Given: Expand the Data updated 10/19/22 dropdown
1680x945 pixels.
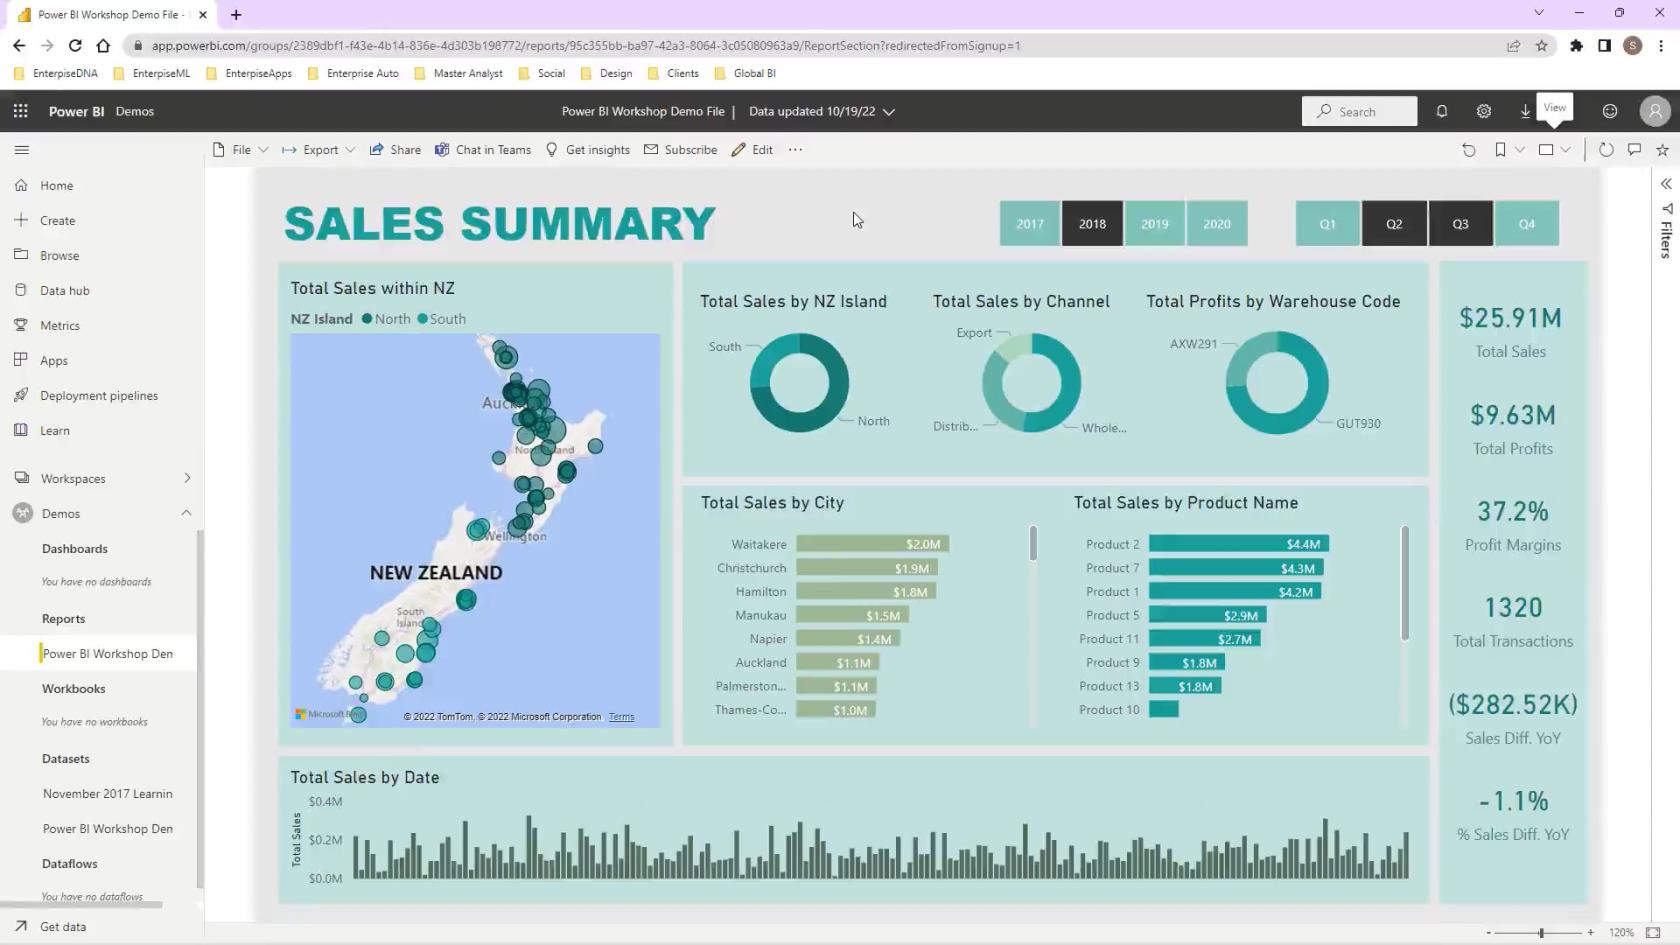Looking at the screenshot, I should click(888, 112).
